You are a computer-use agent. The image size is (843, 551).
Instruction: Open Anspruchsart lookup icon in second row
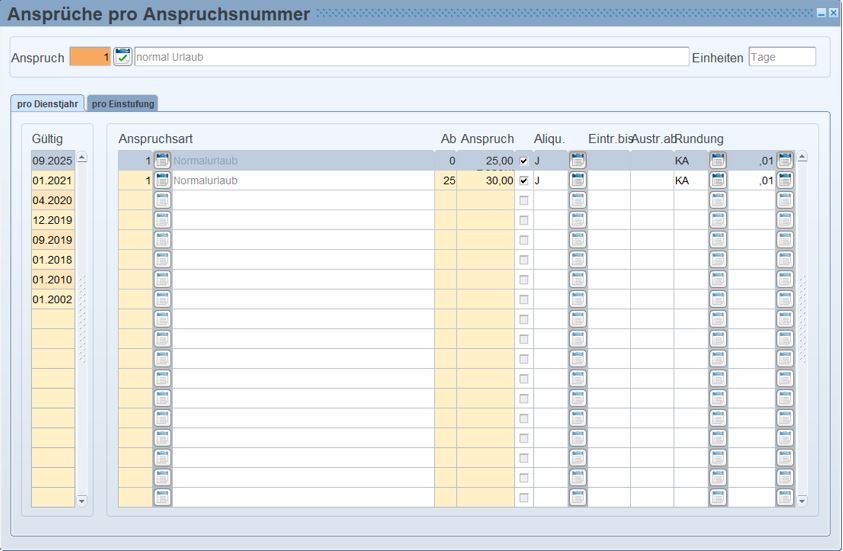[162, 180]
